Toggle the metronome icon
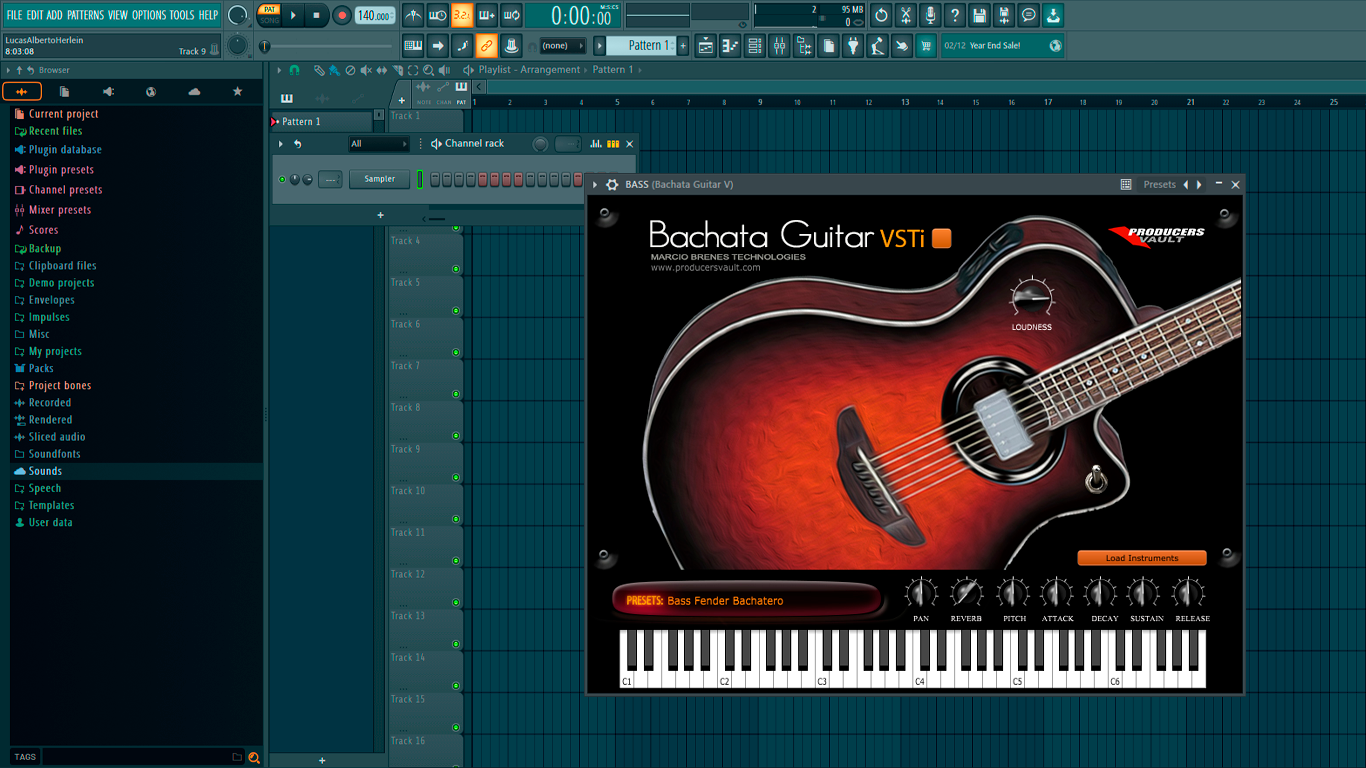This screenshot has height=768, width=1366. coord(413,15)
